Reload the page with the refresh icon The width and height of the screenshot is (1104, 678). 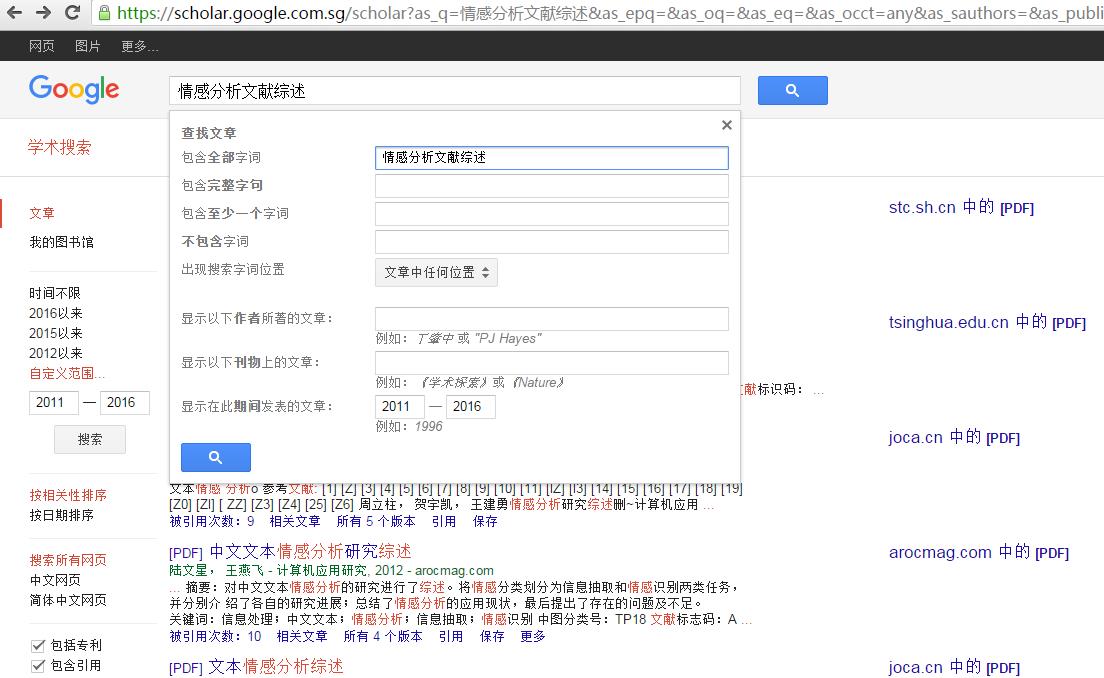point(72,13)
